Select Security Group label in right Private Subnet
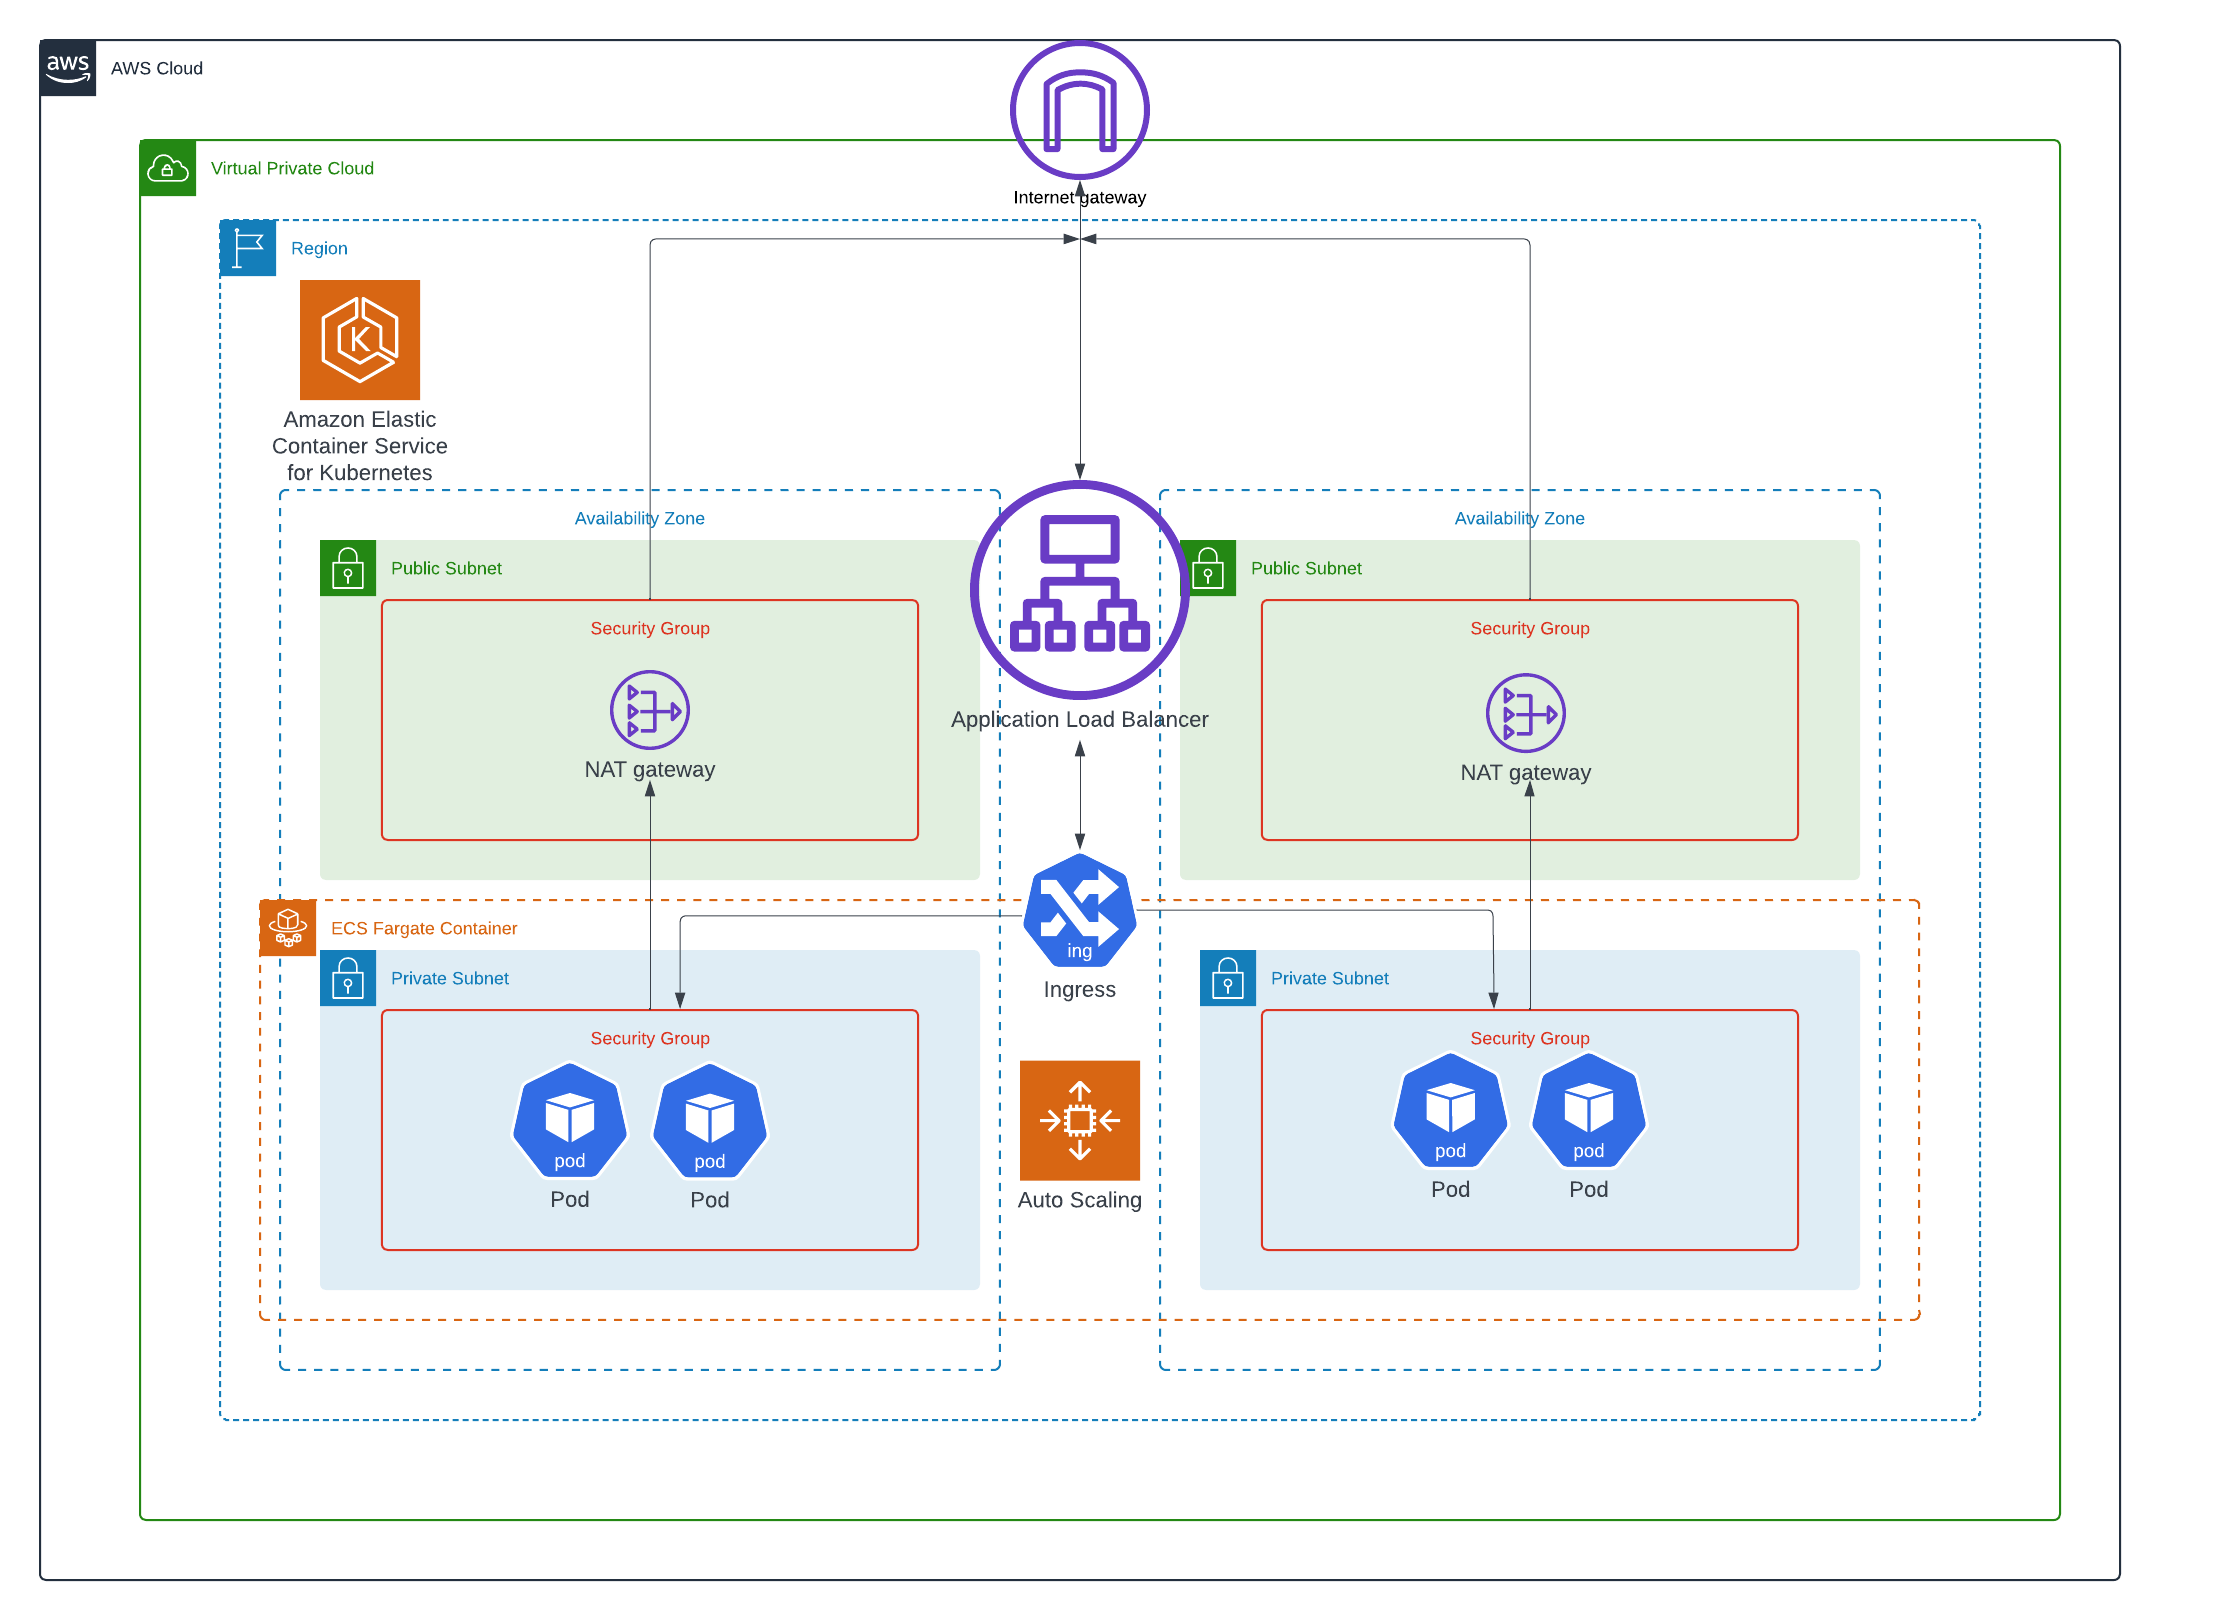The width and height of the screenshot is (2231, 1620). tap(1530, 1038)
